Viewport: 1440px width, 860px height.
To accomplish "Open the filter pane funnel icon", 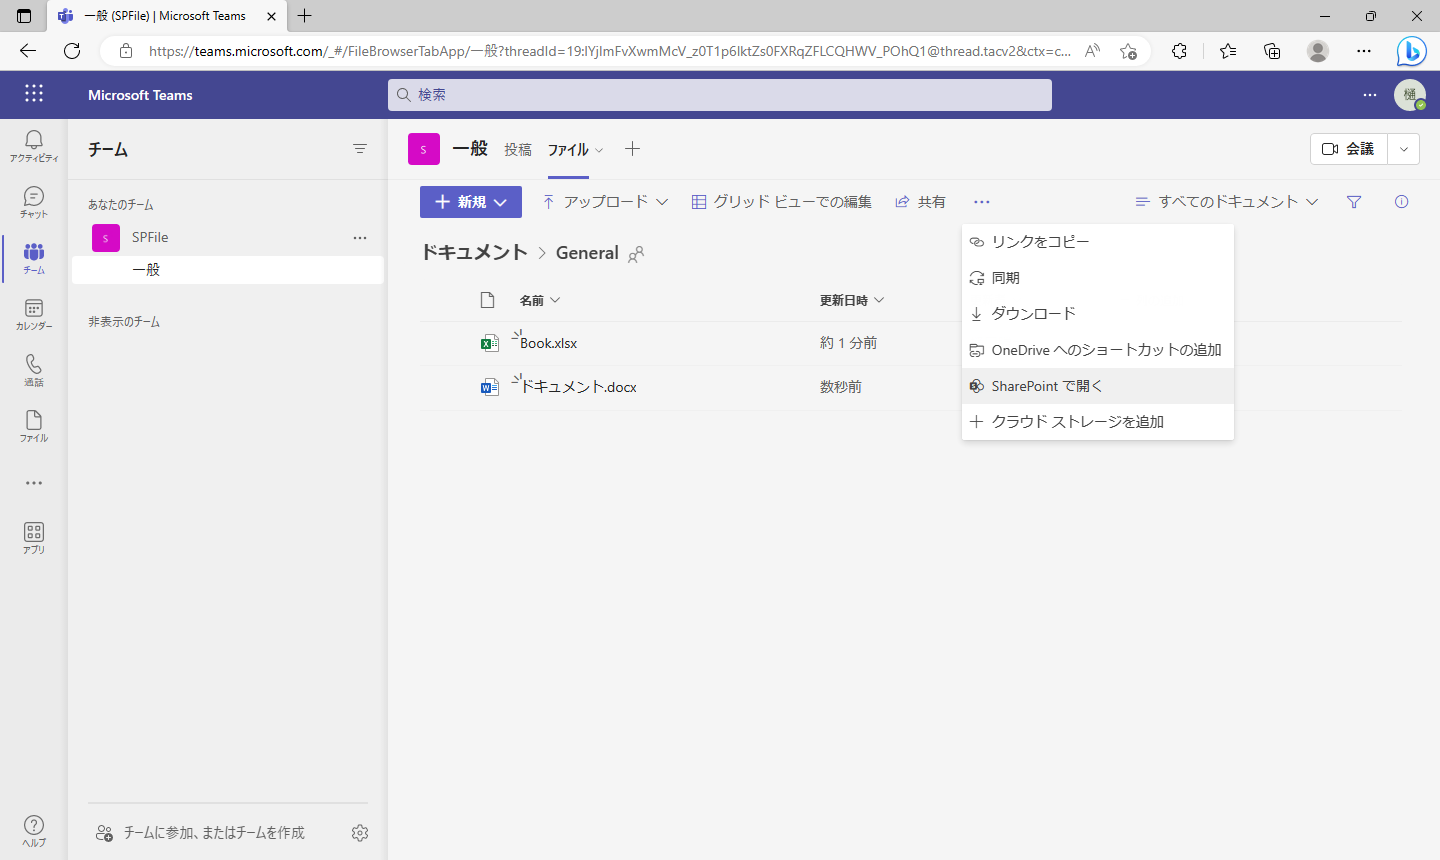I will tap(1354, 202).
